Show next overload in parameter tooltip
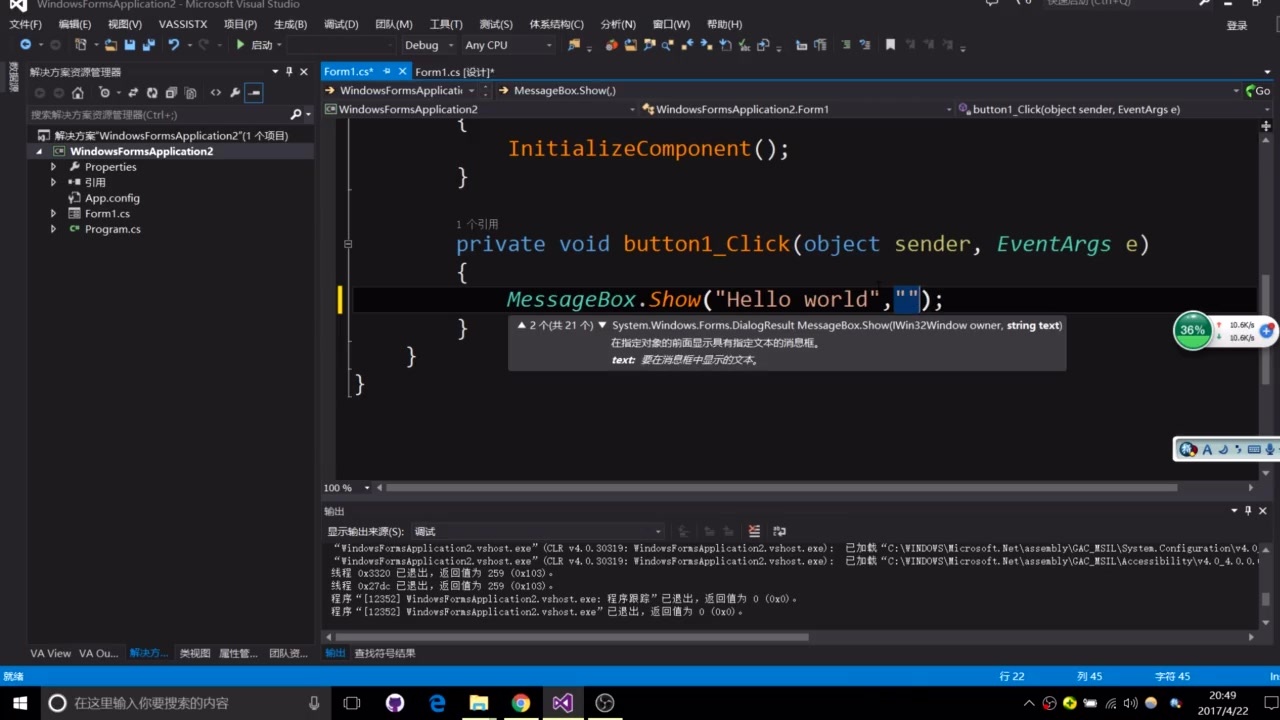Viewport: 1280px width, 720px height. point(602,325)
